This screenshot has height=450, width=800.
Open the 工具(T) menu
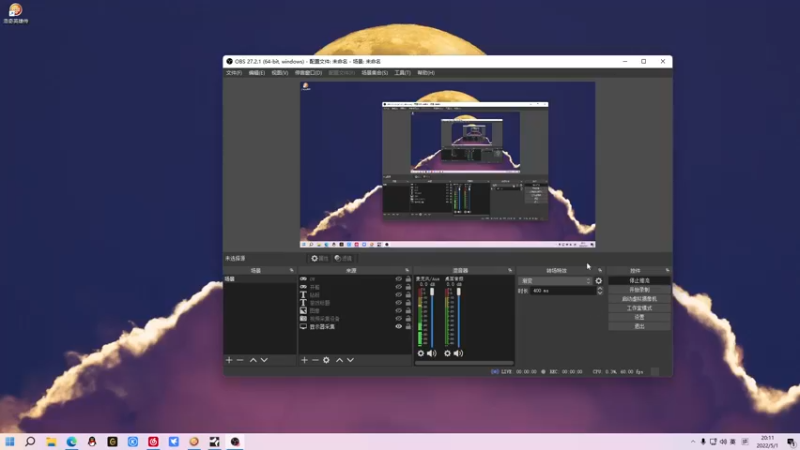(x=402, y=73)
